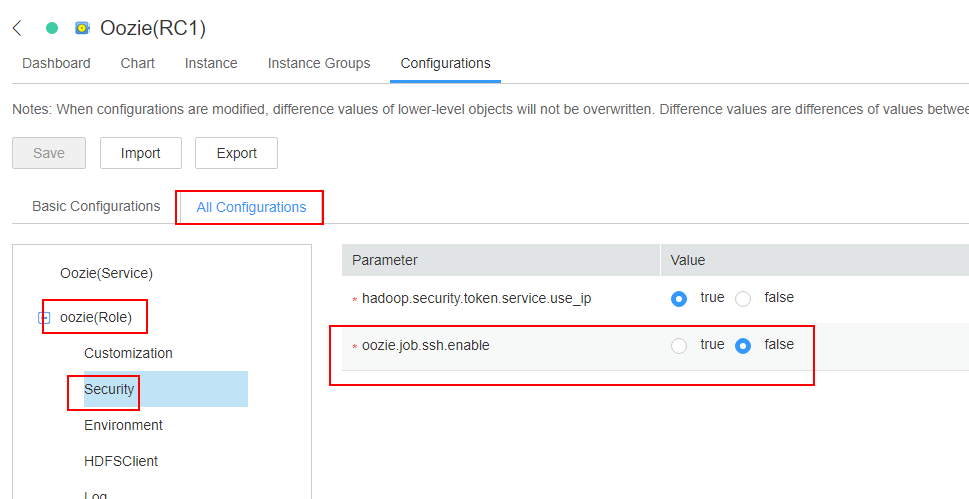Open the All Configurations tab

click(x=251, y=207)
